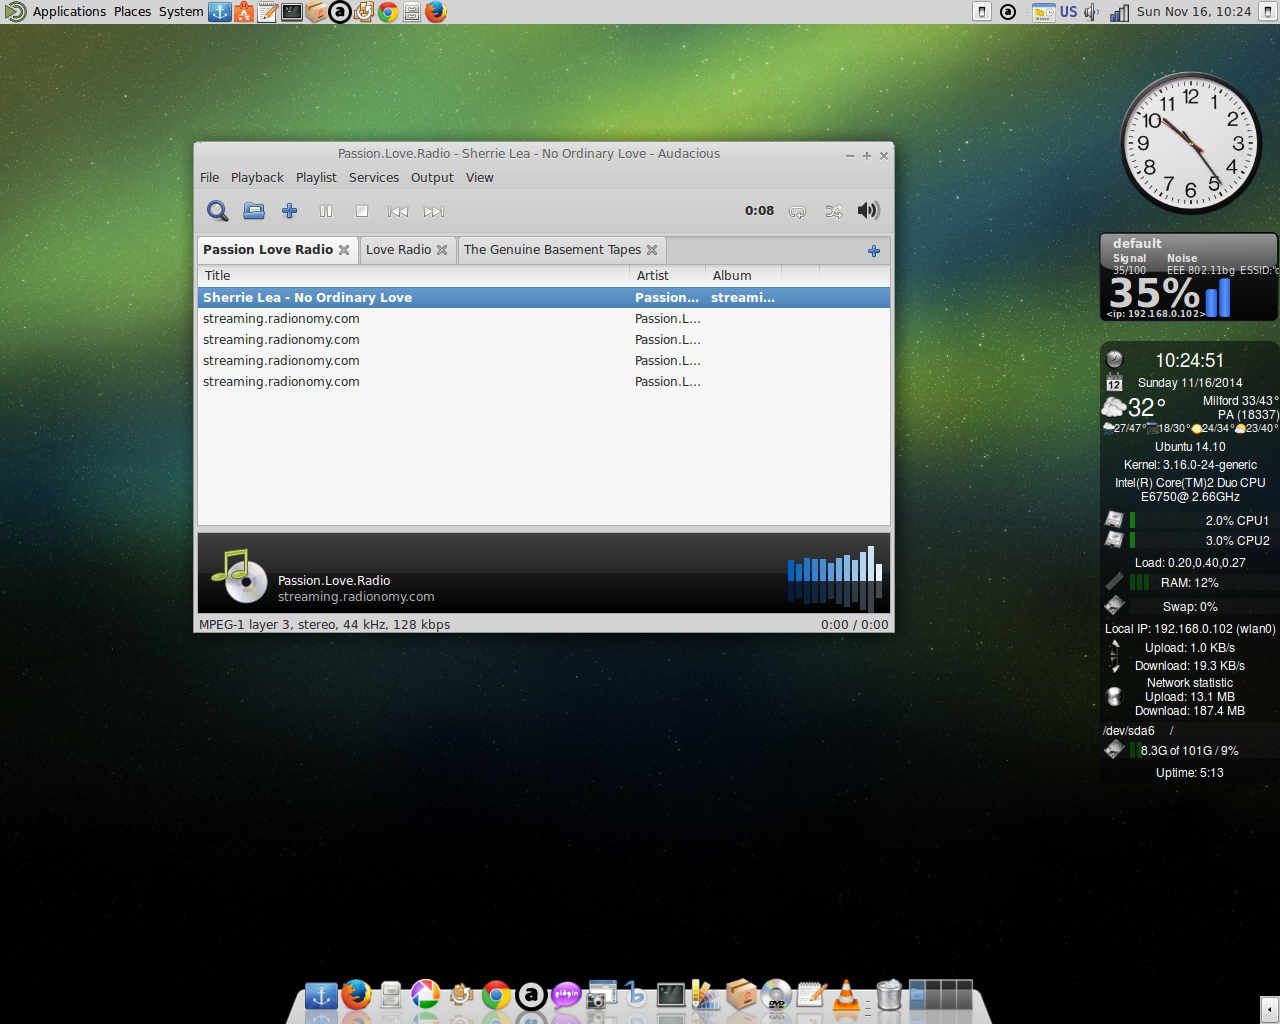1280x1024 pixels.
Task: Skip to the next track
Action: [434, 211]
